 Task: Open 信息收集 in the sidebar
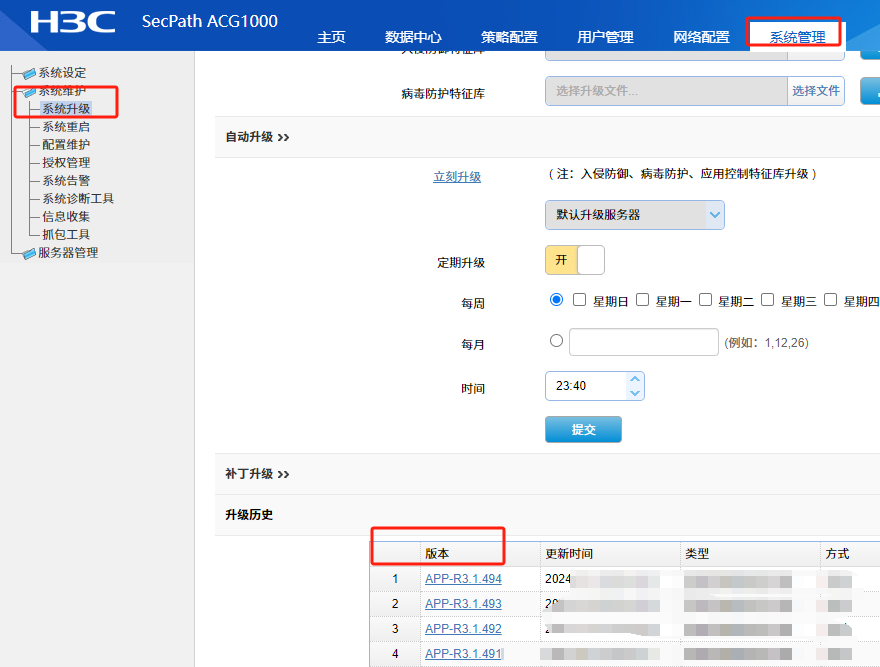coord(66,217)
